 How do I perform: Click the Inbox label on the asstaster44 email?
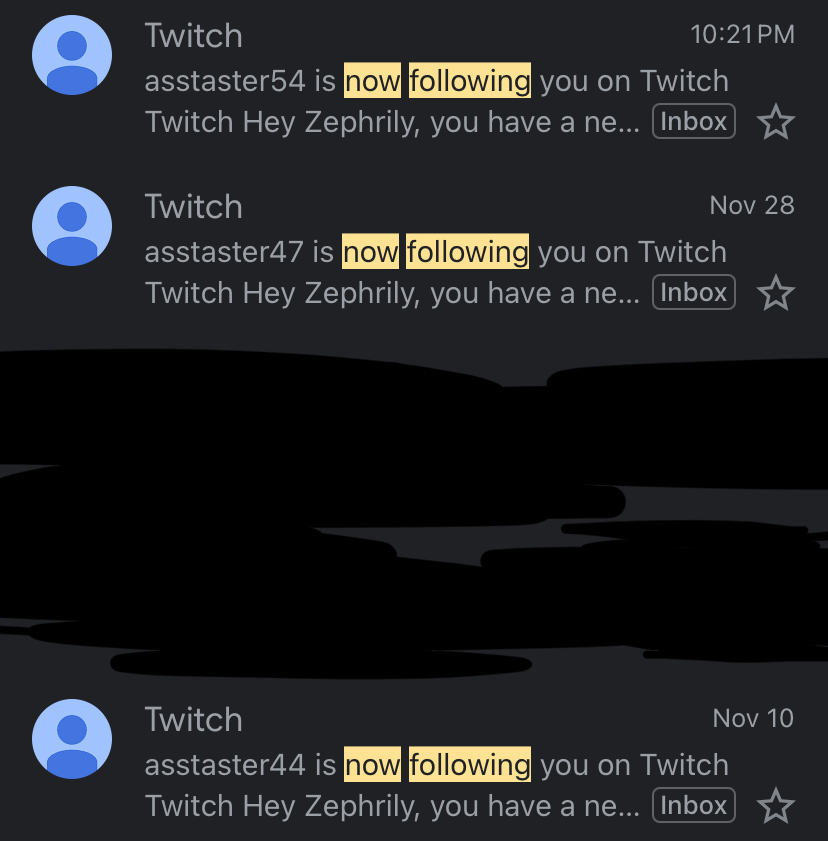point(693,805)
